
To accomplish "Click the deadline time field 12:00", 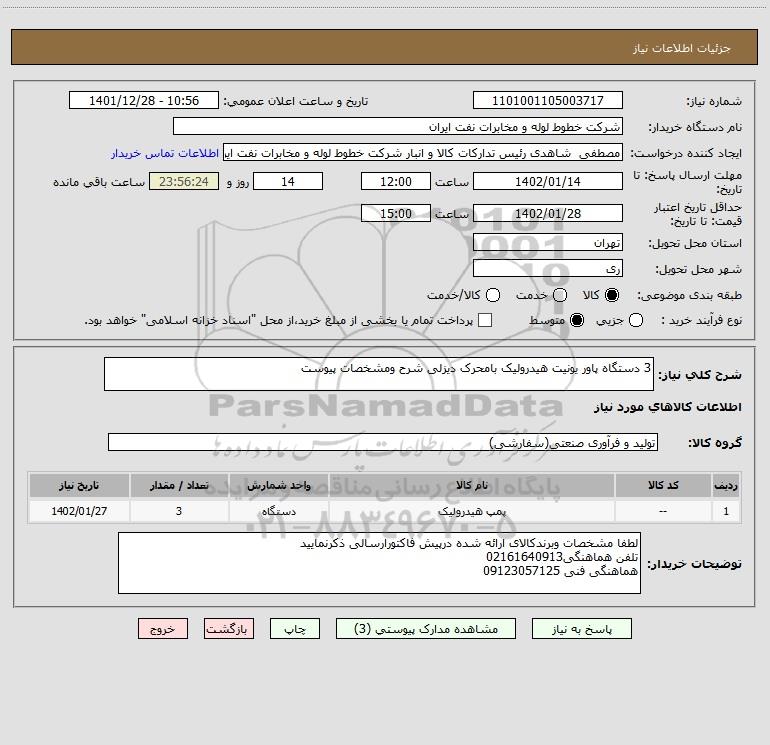I will [x=396, y=182].
